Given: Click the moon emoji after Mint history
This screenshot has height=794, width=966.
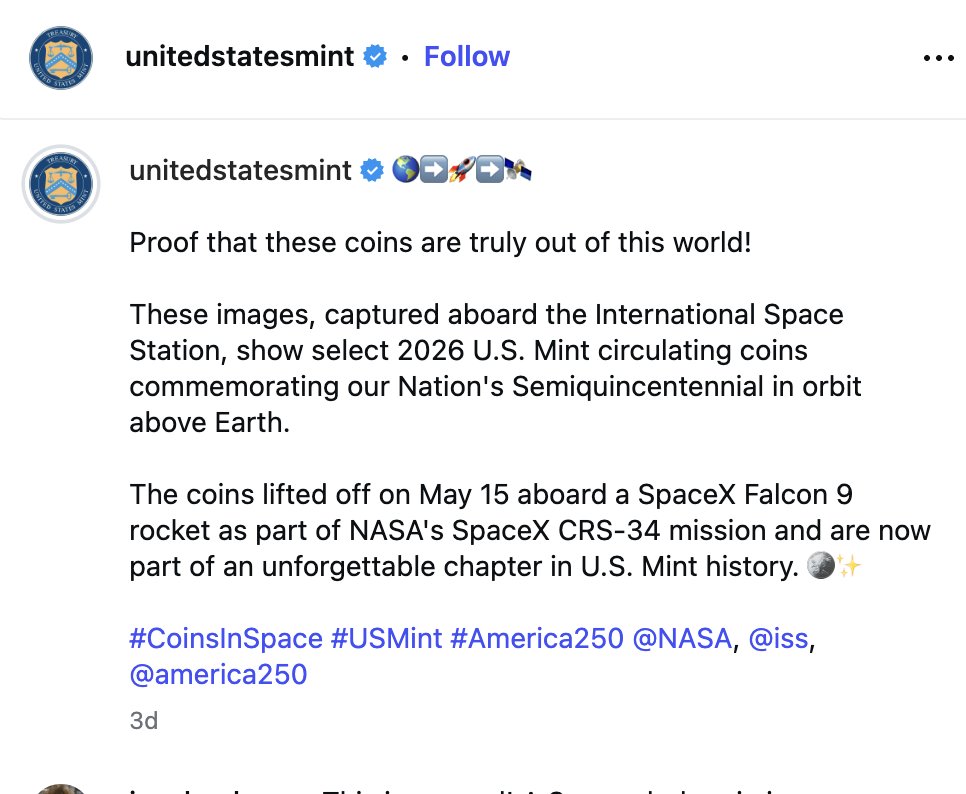Looking at the screenshot, I should point(821,565).
